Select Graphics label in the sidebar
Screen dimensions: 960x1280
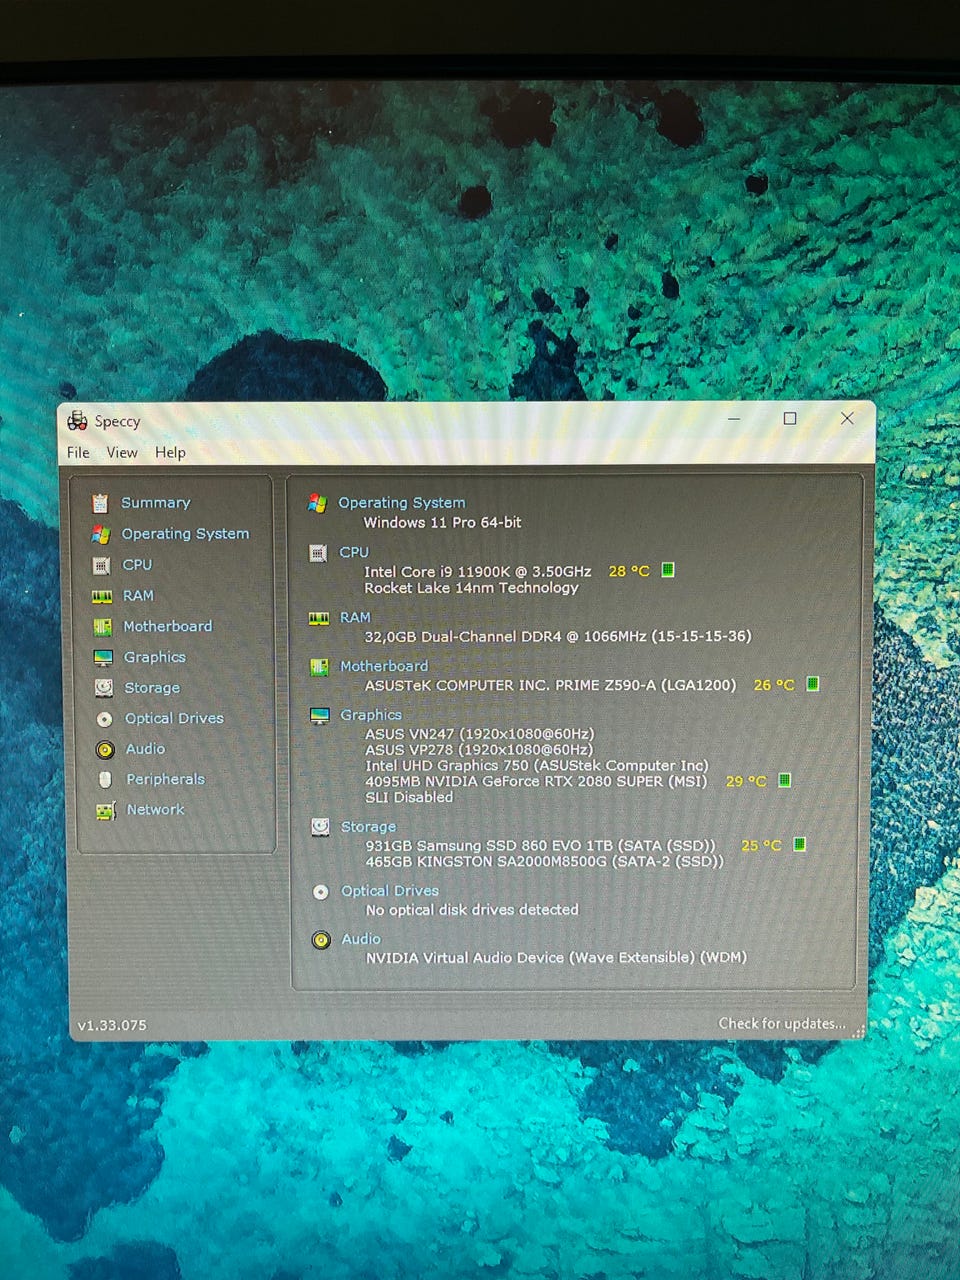pos(155,657)
